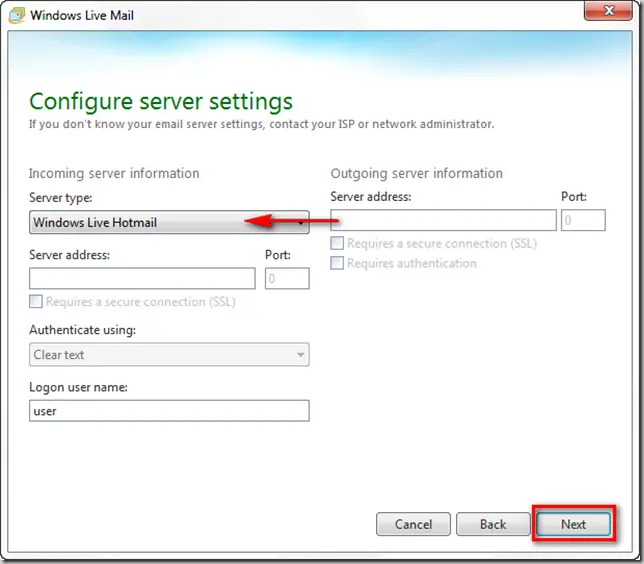The height and width of the screenshot is (564, 644).
Task: Click the Logon user name label
Action: (78, 387)
